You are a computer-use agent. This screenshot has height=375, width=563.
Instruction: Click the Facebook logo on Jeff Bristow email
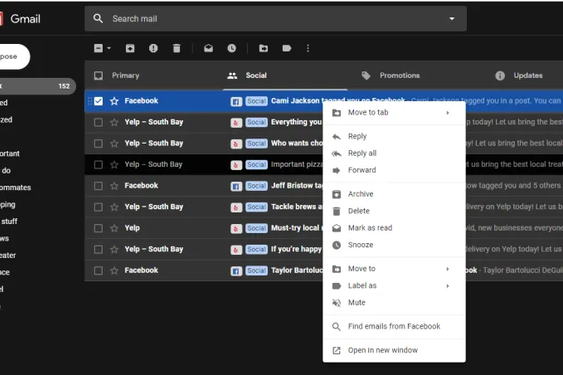tap(236, 186)
